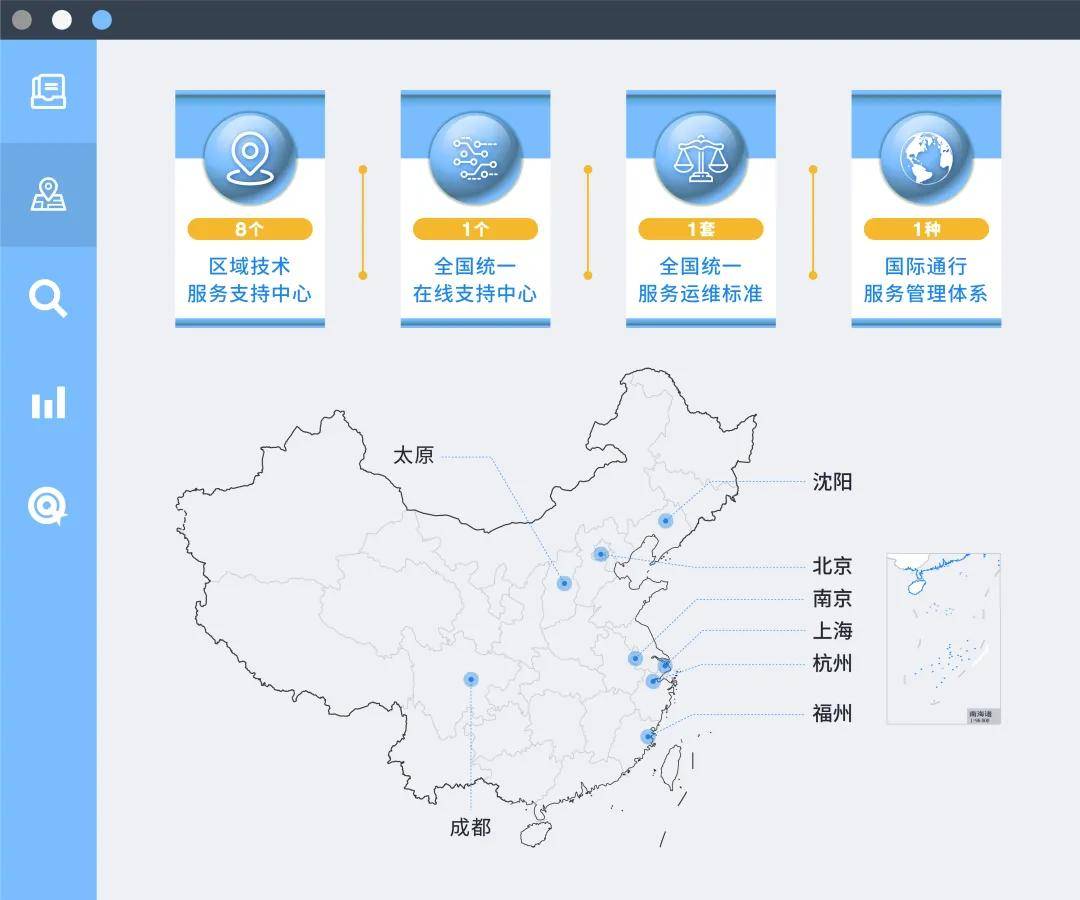The image size is (1080, 900).
Task: Click the balance scales sphere icon
Action: 701,158
